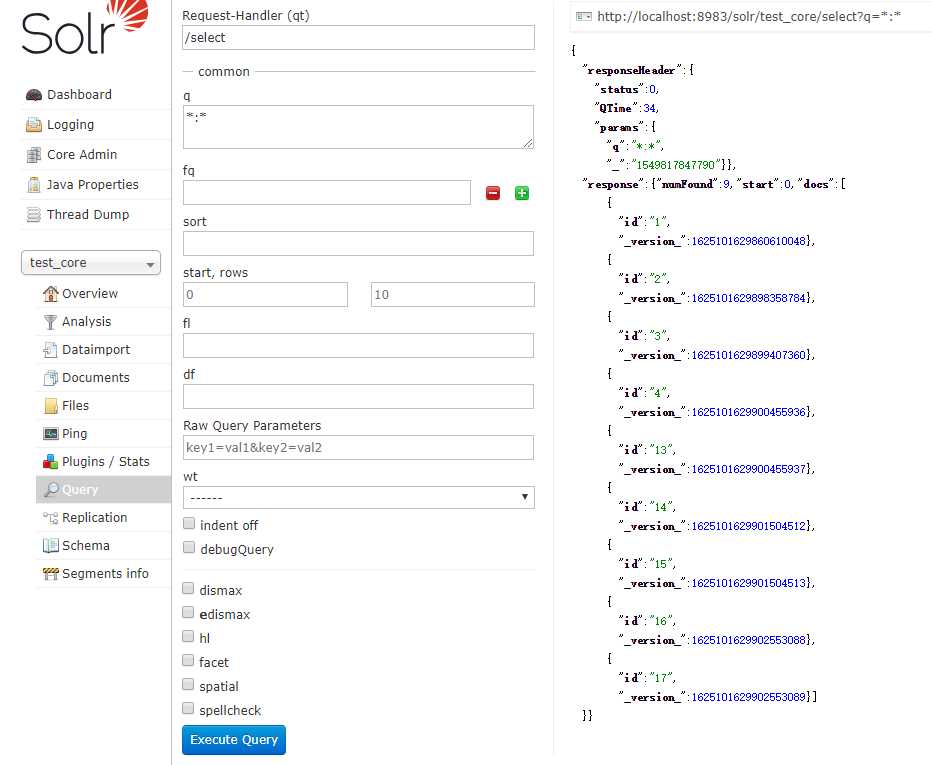Check the facet option
The width and height of the screenshot is (932, 765).
[x=188, y=660]
